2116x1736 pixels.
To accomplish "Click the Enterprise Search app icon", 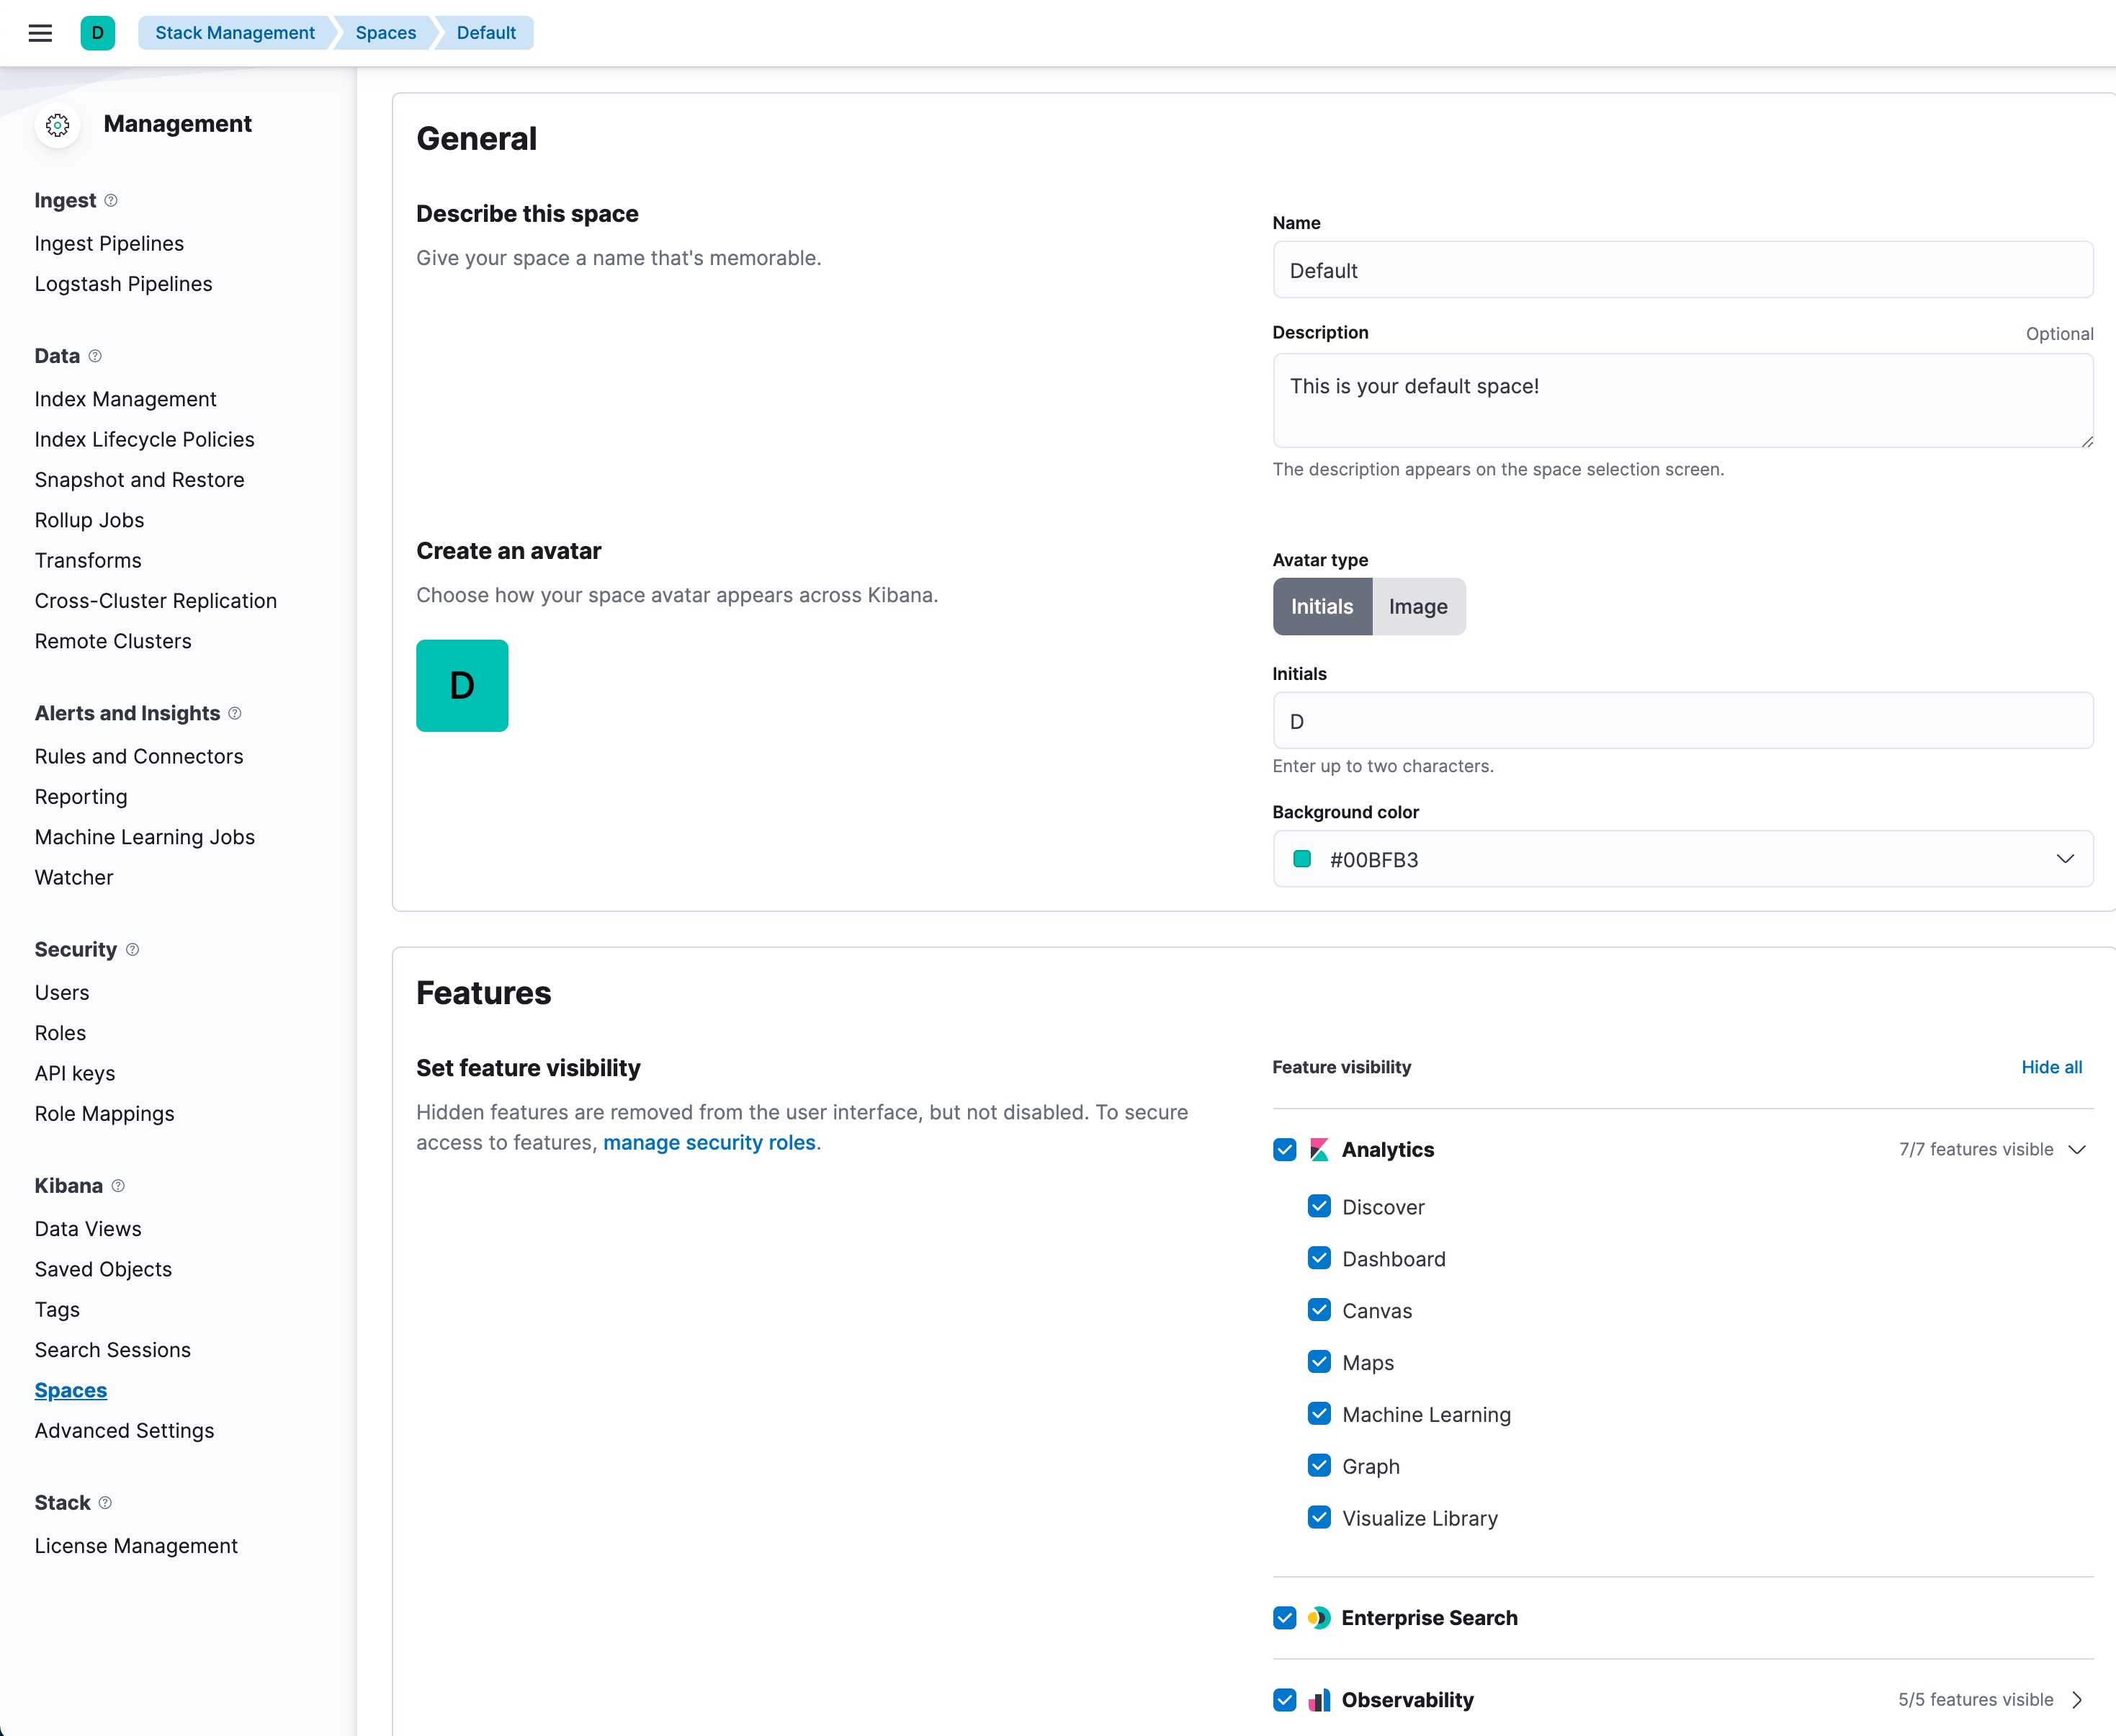I will pos(1319,1618).
